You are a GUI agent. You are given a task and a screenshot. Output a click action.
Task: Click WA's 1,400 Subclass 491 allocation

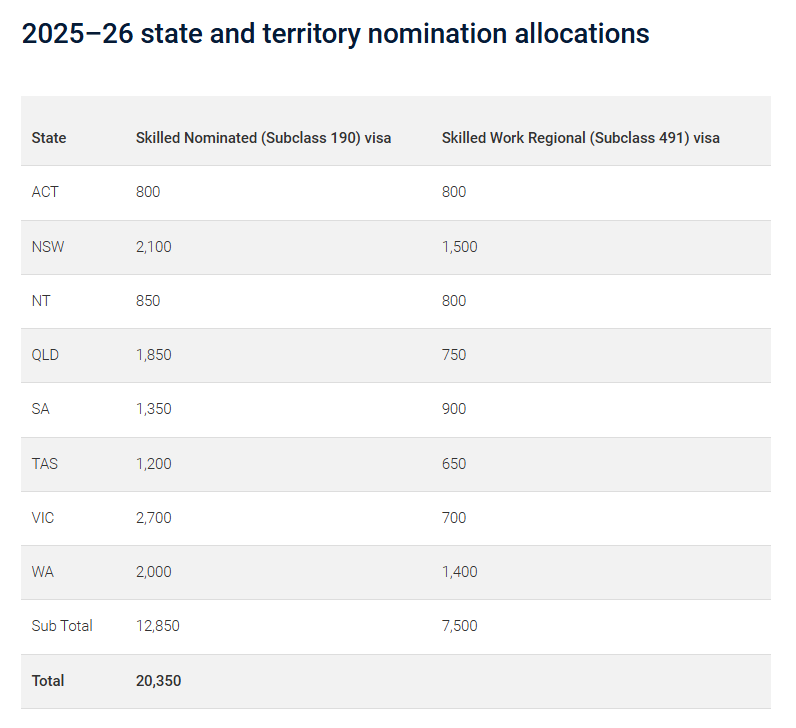tap(459, 572)
